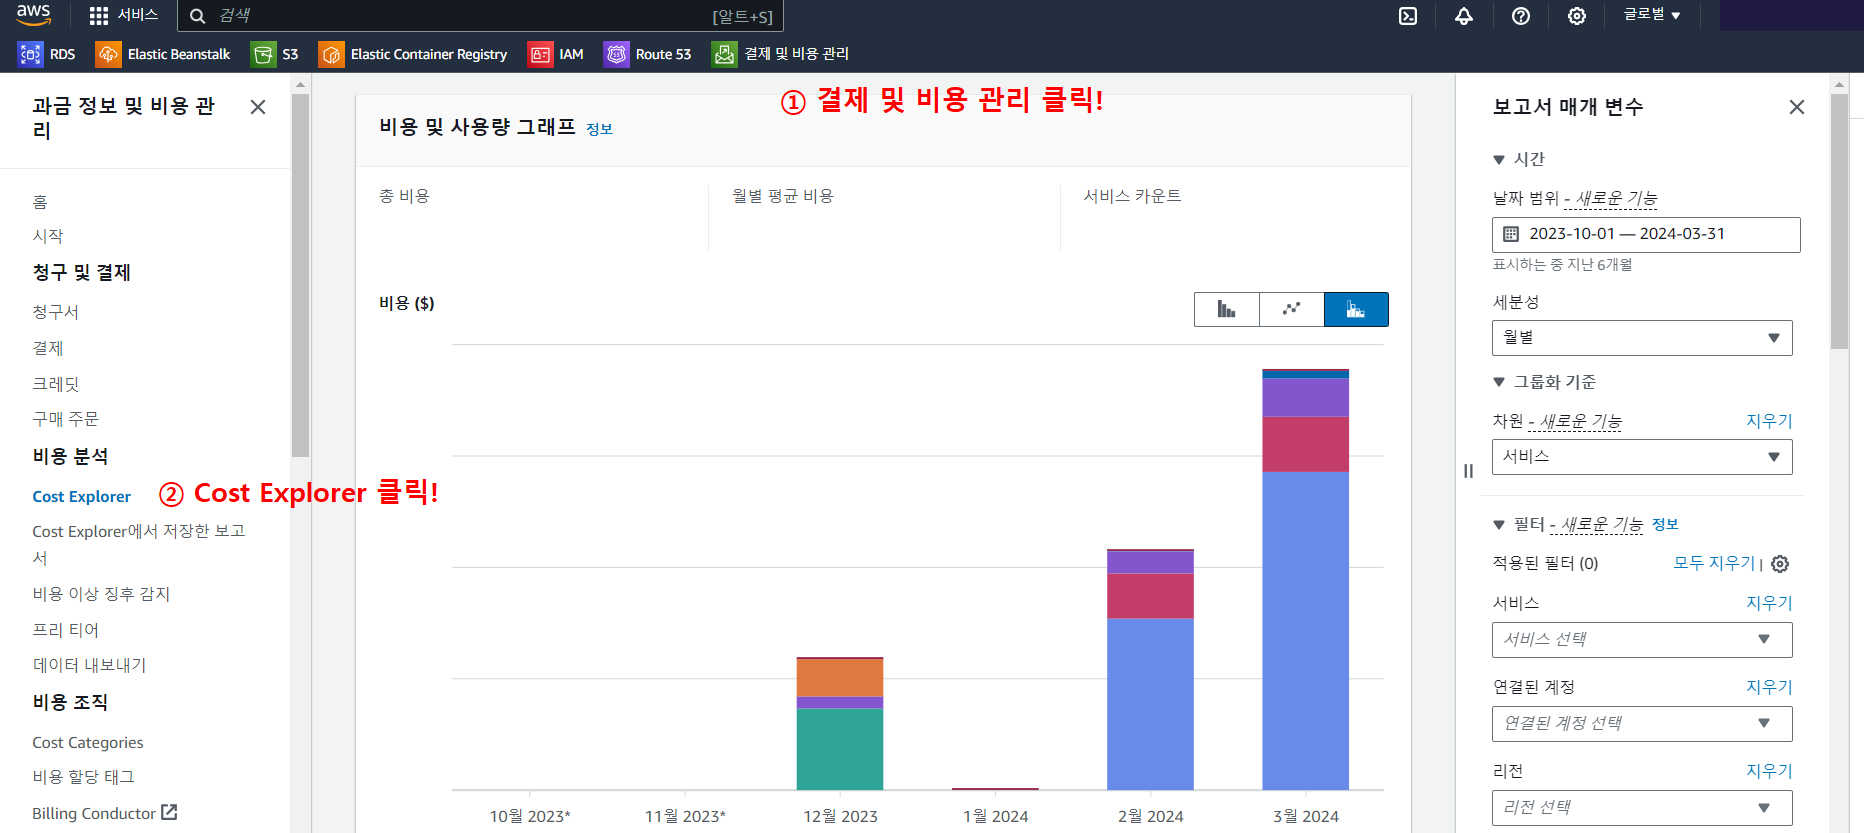Open the Route 53 shortcut
1864x833 pixels.
pyautogui.click(x=648, y=54)
